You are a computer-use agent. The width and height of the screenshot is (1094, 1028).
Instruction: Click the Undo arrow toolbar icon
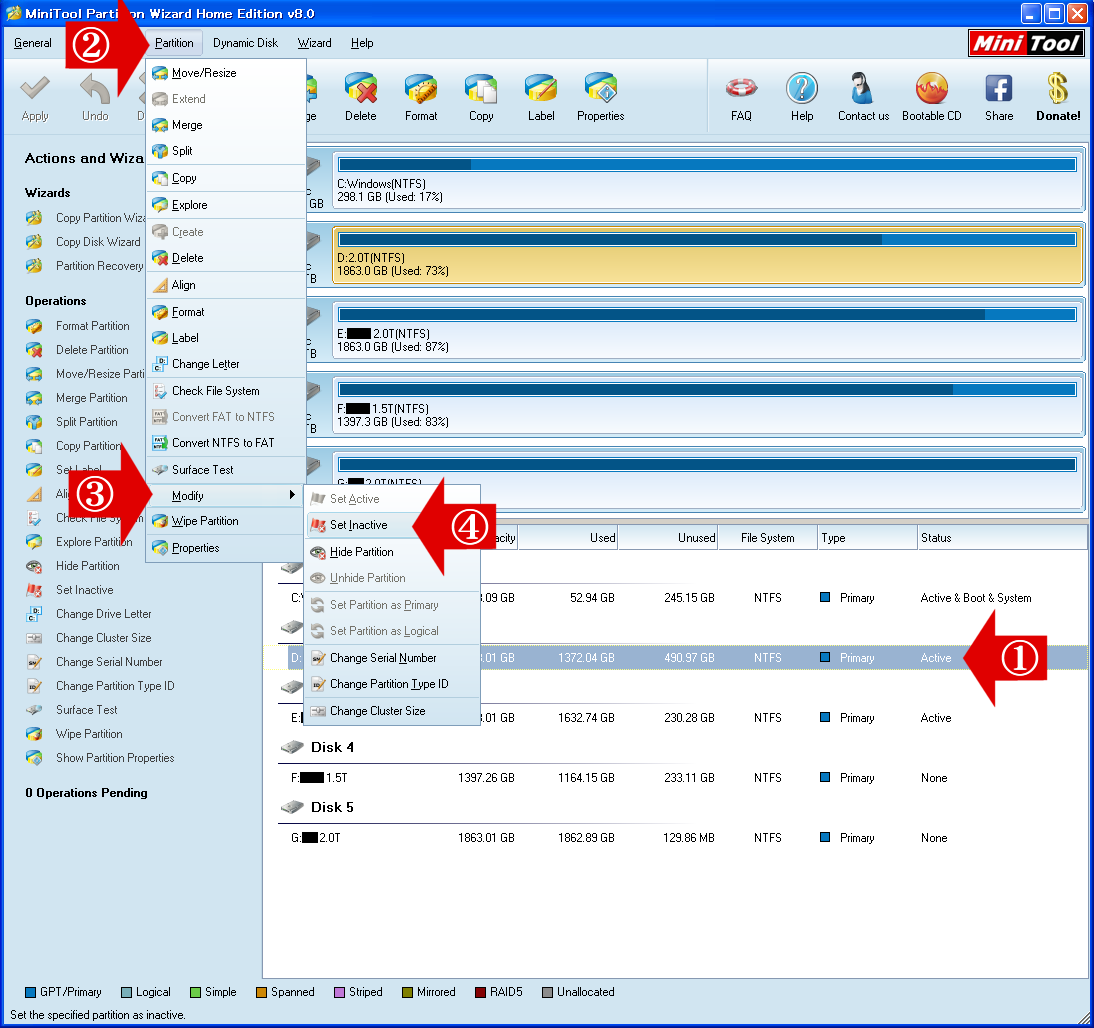95,89
